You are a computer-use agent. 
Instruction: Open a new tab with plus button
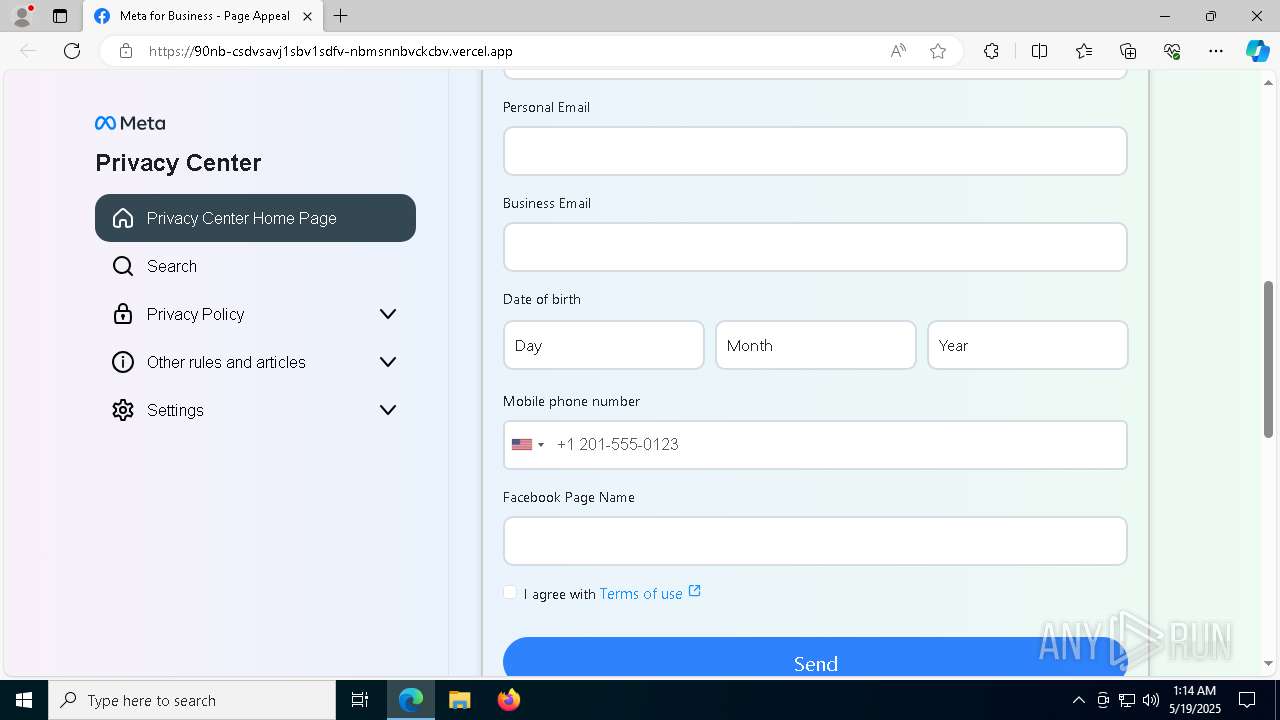click(341, 16)
